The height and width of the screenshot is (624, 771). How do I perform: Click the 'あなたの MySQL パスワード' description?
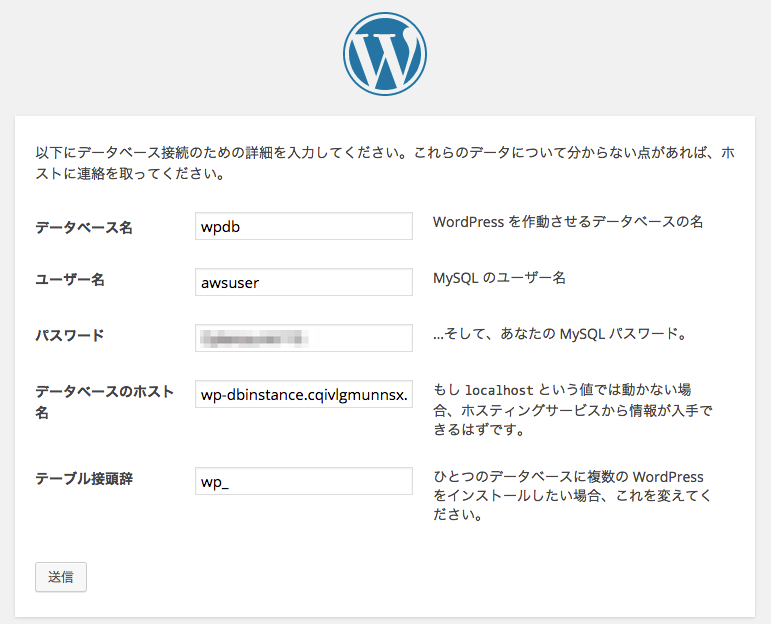click(560, 334)
